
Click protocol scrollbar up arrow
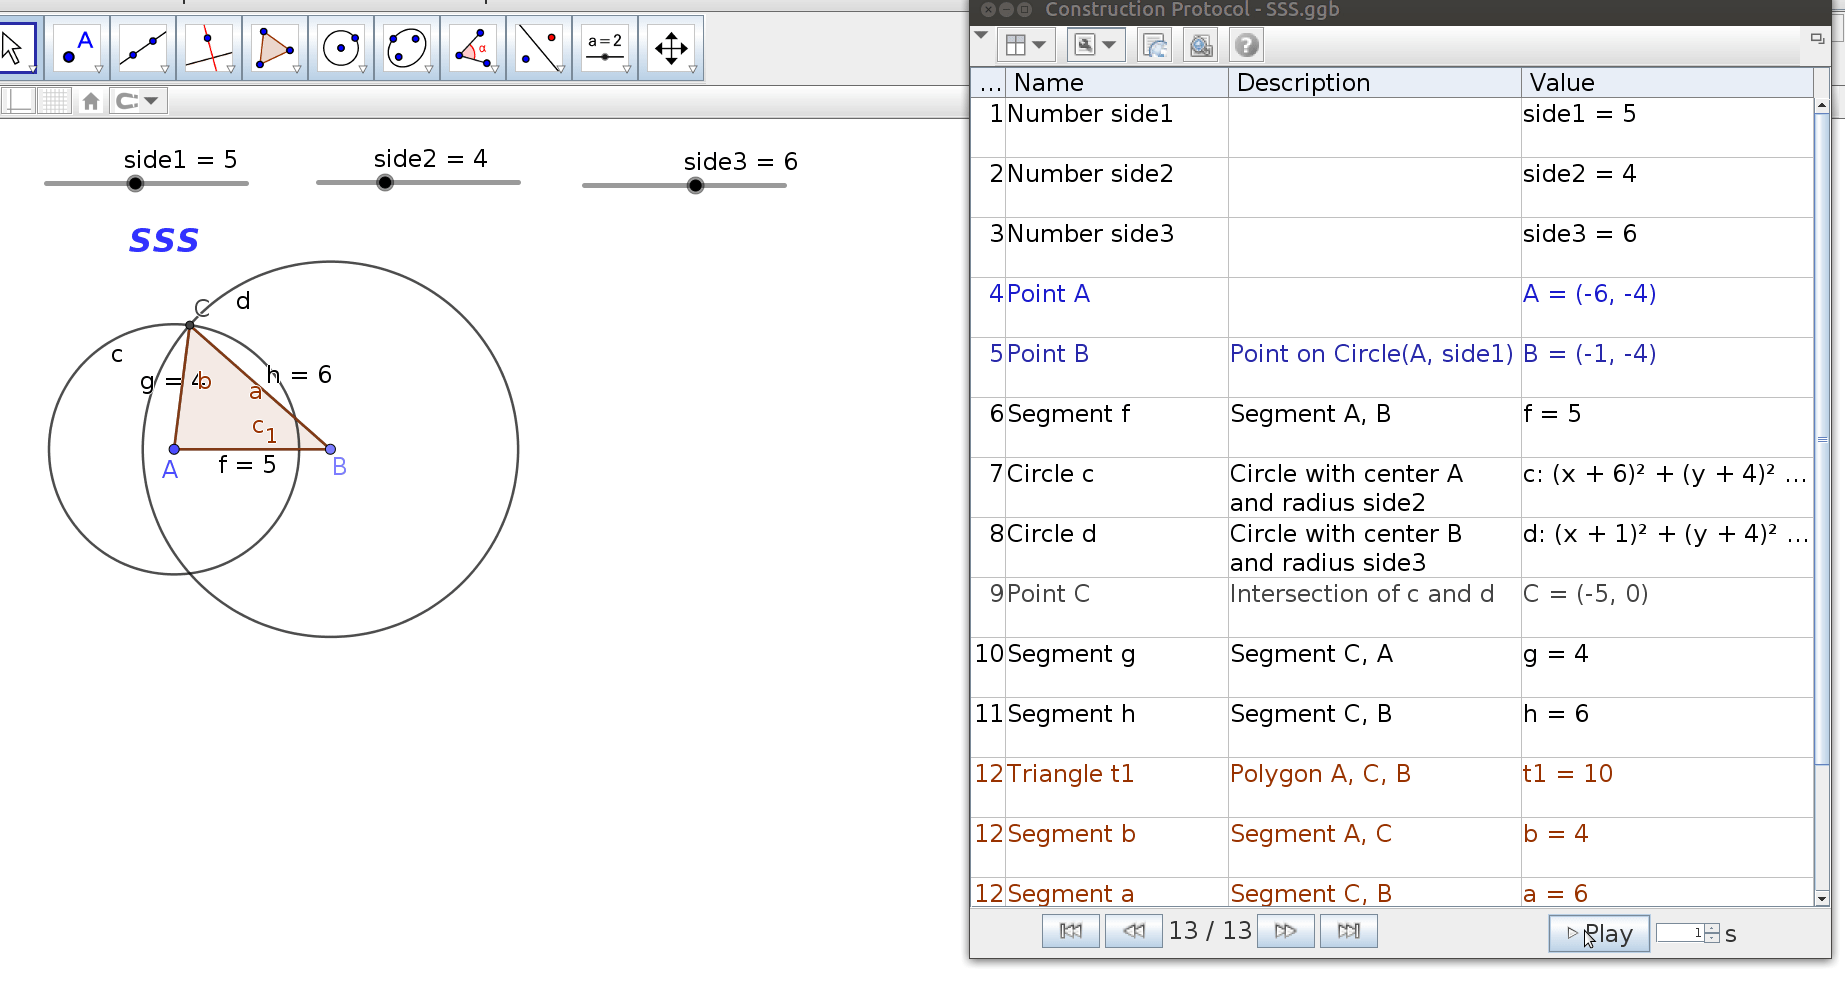(x=1822, y=105)
